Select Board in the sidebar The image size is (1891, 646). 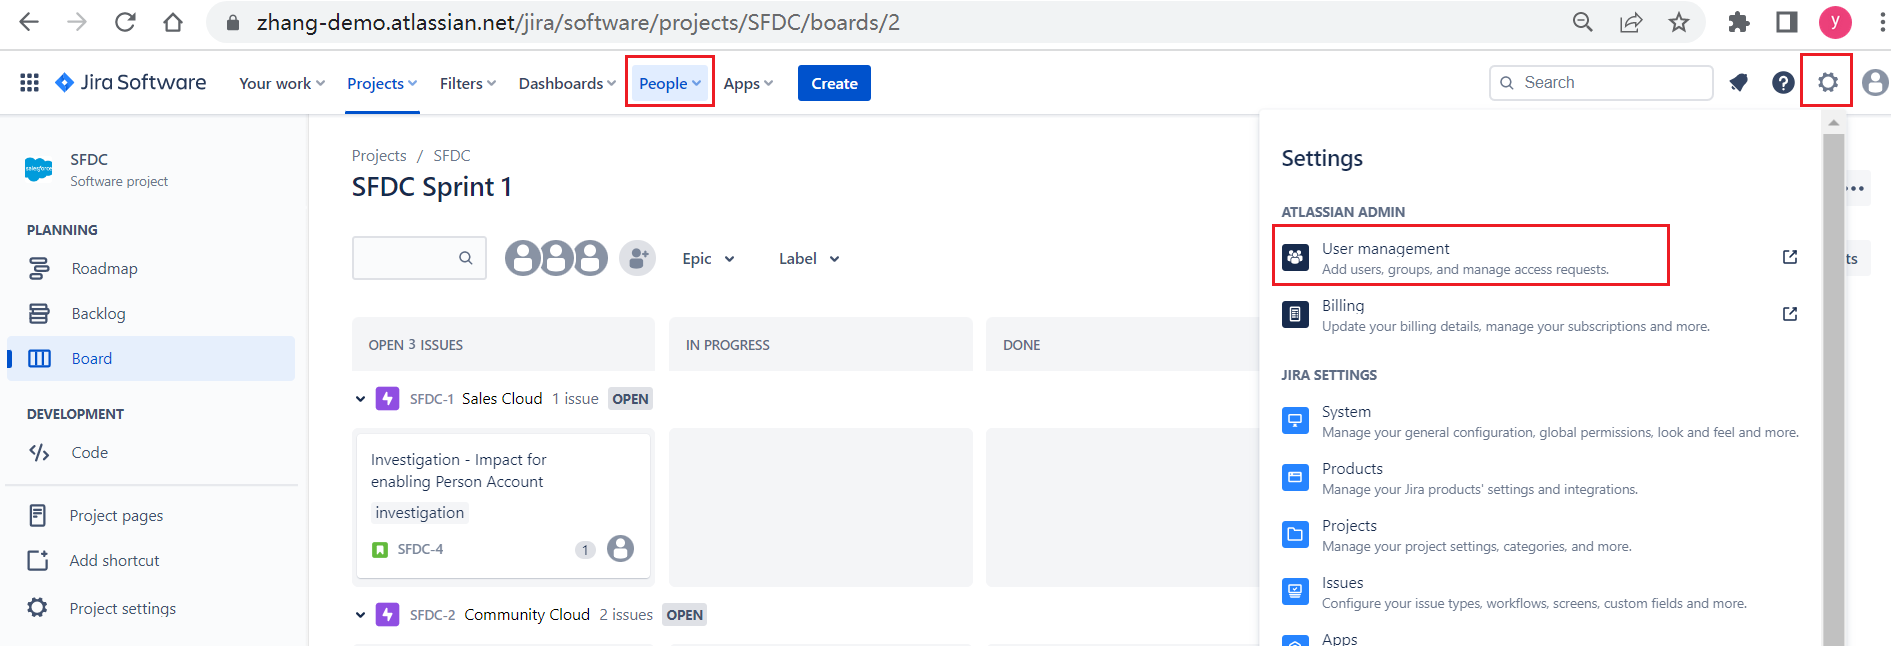(151, 358)
